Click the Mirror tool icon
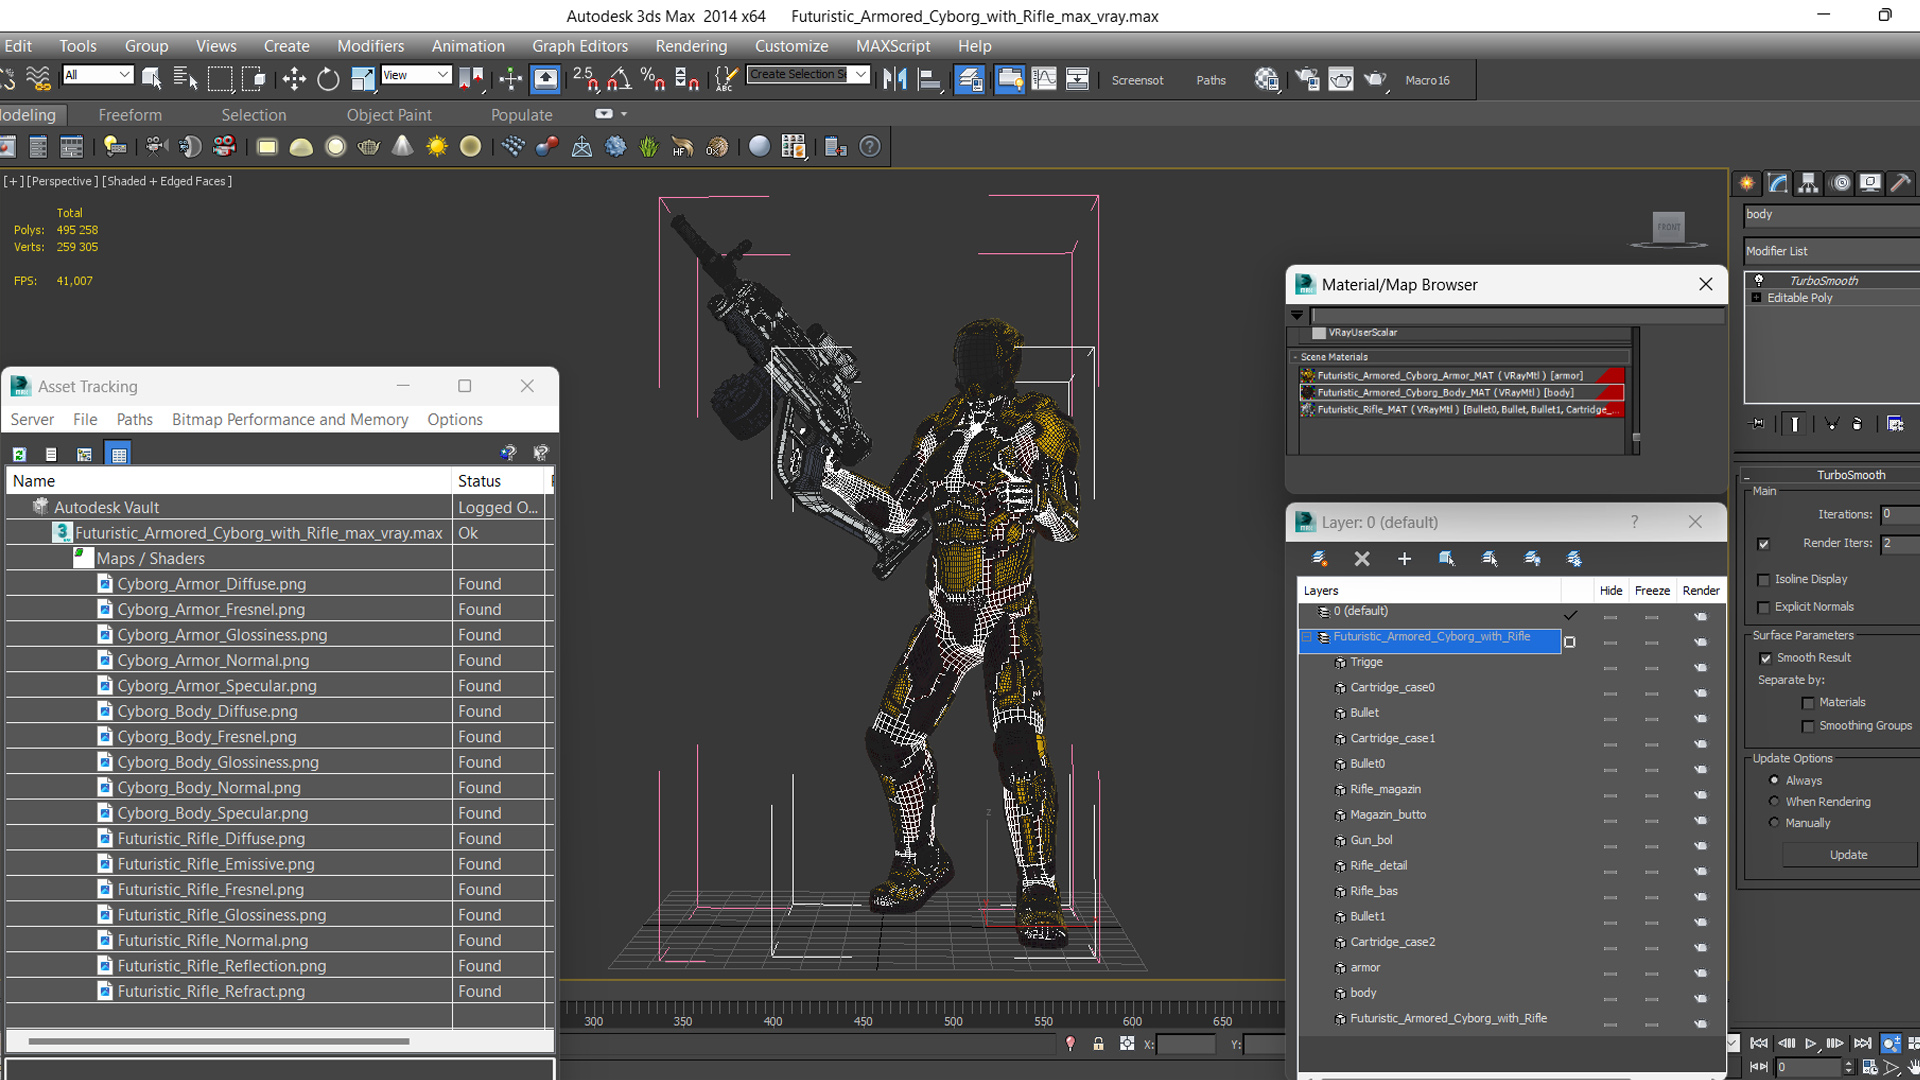The height and width of the screenshot is (1080, 1920). [895, 79]
